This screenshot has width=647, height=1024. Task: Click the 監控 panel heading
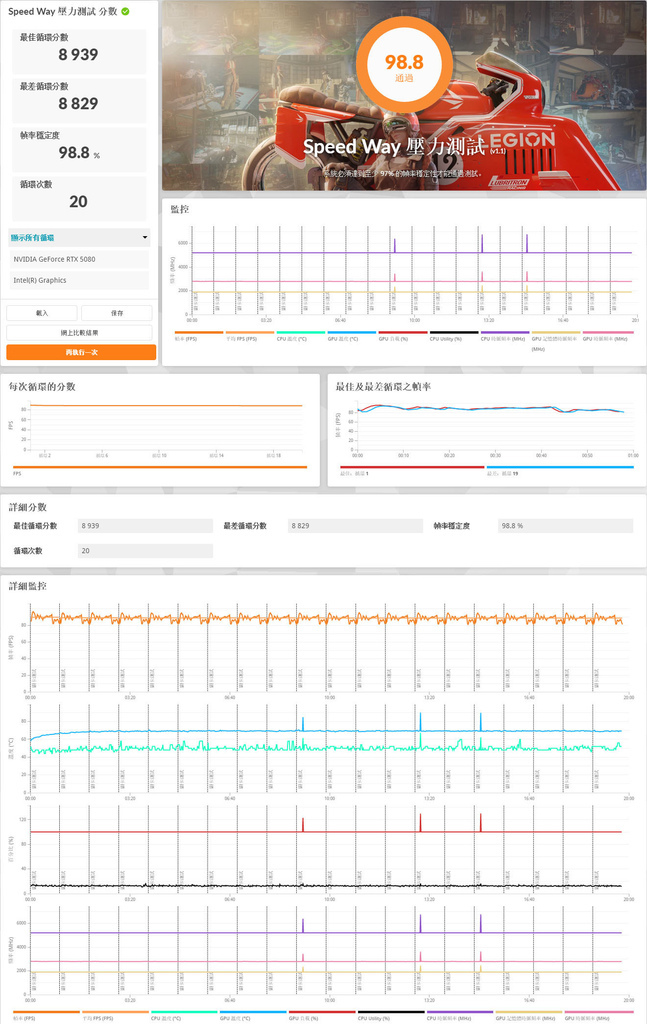[x=180, y=209]
